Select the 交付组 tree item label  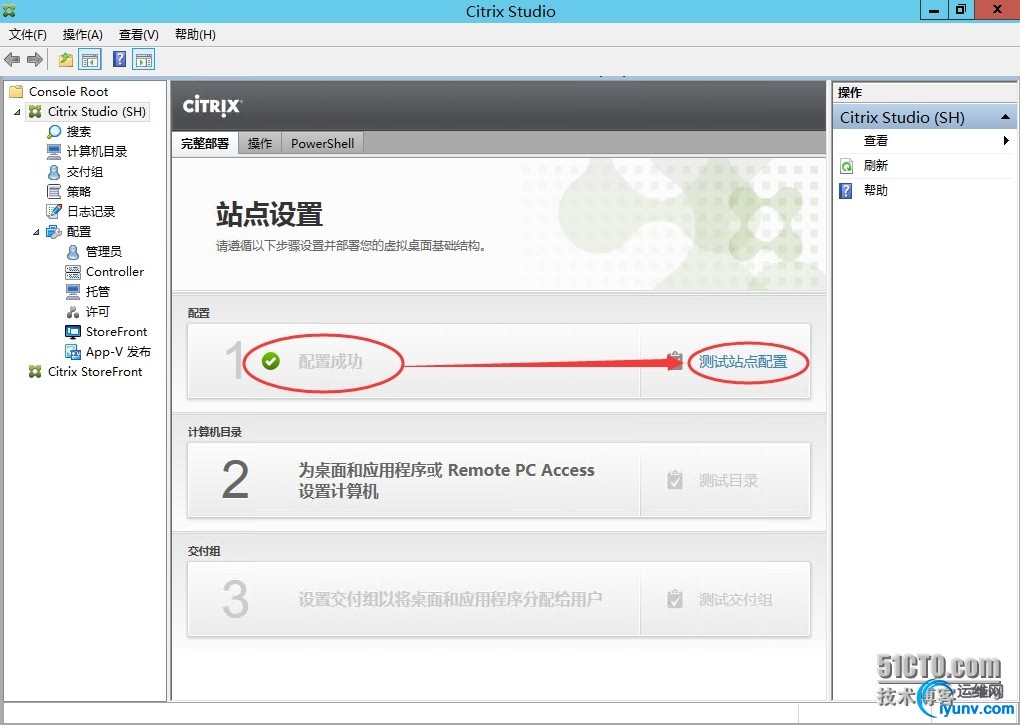point(85,172)
